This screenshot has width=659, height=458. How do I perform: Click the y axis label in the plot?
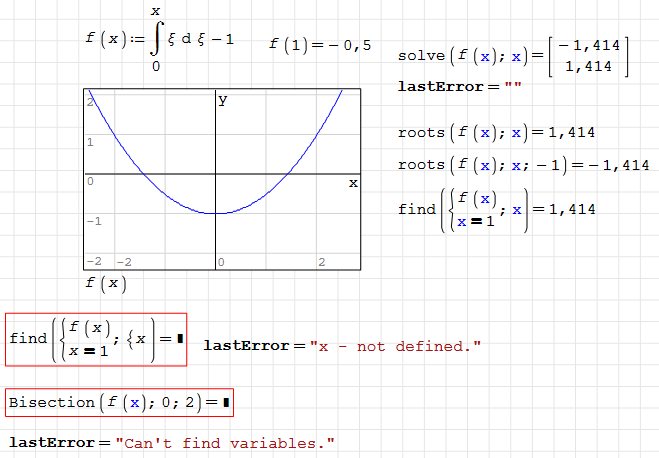click(222, 99)
